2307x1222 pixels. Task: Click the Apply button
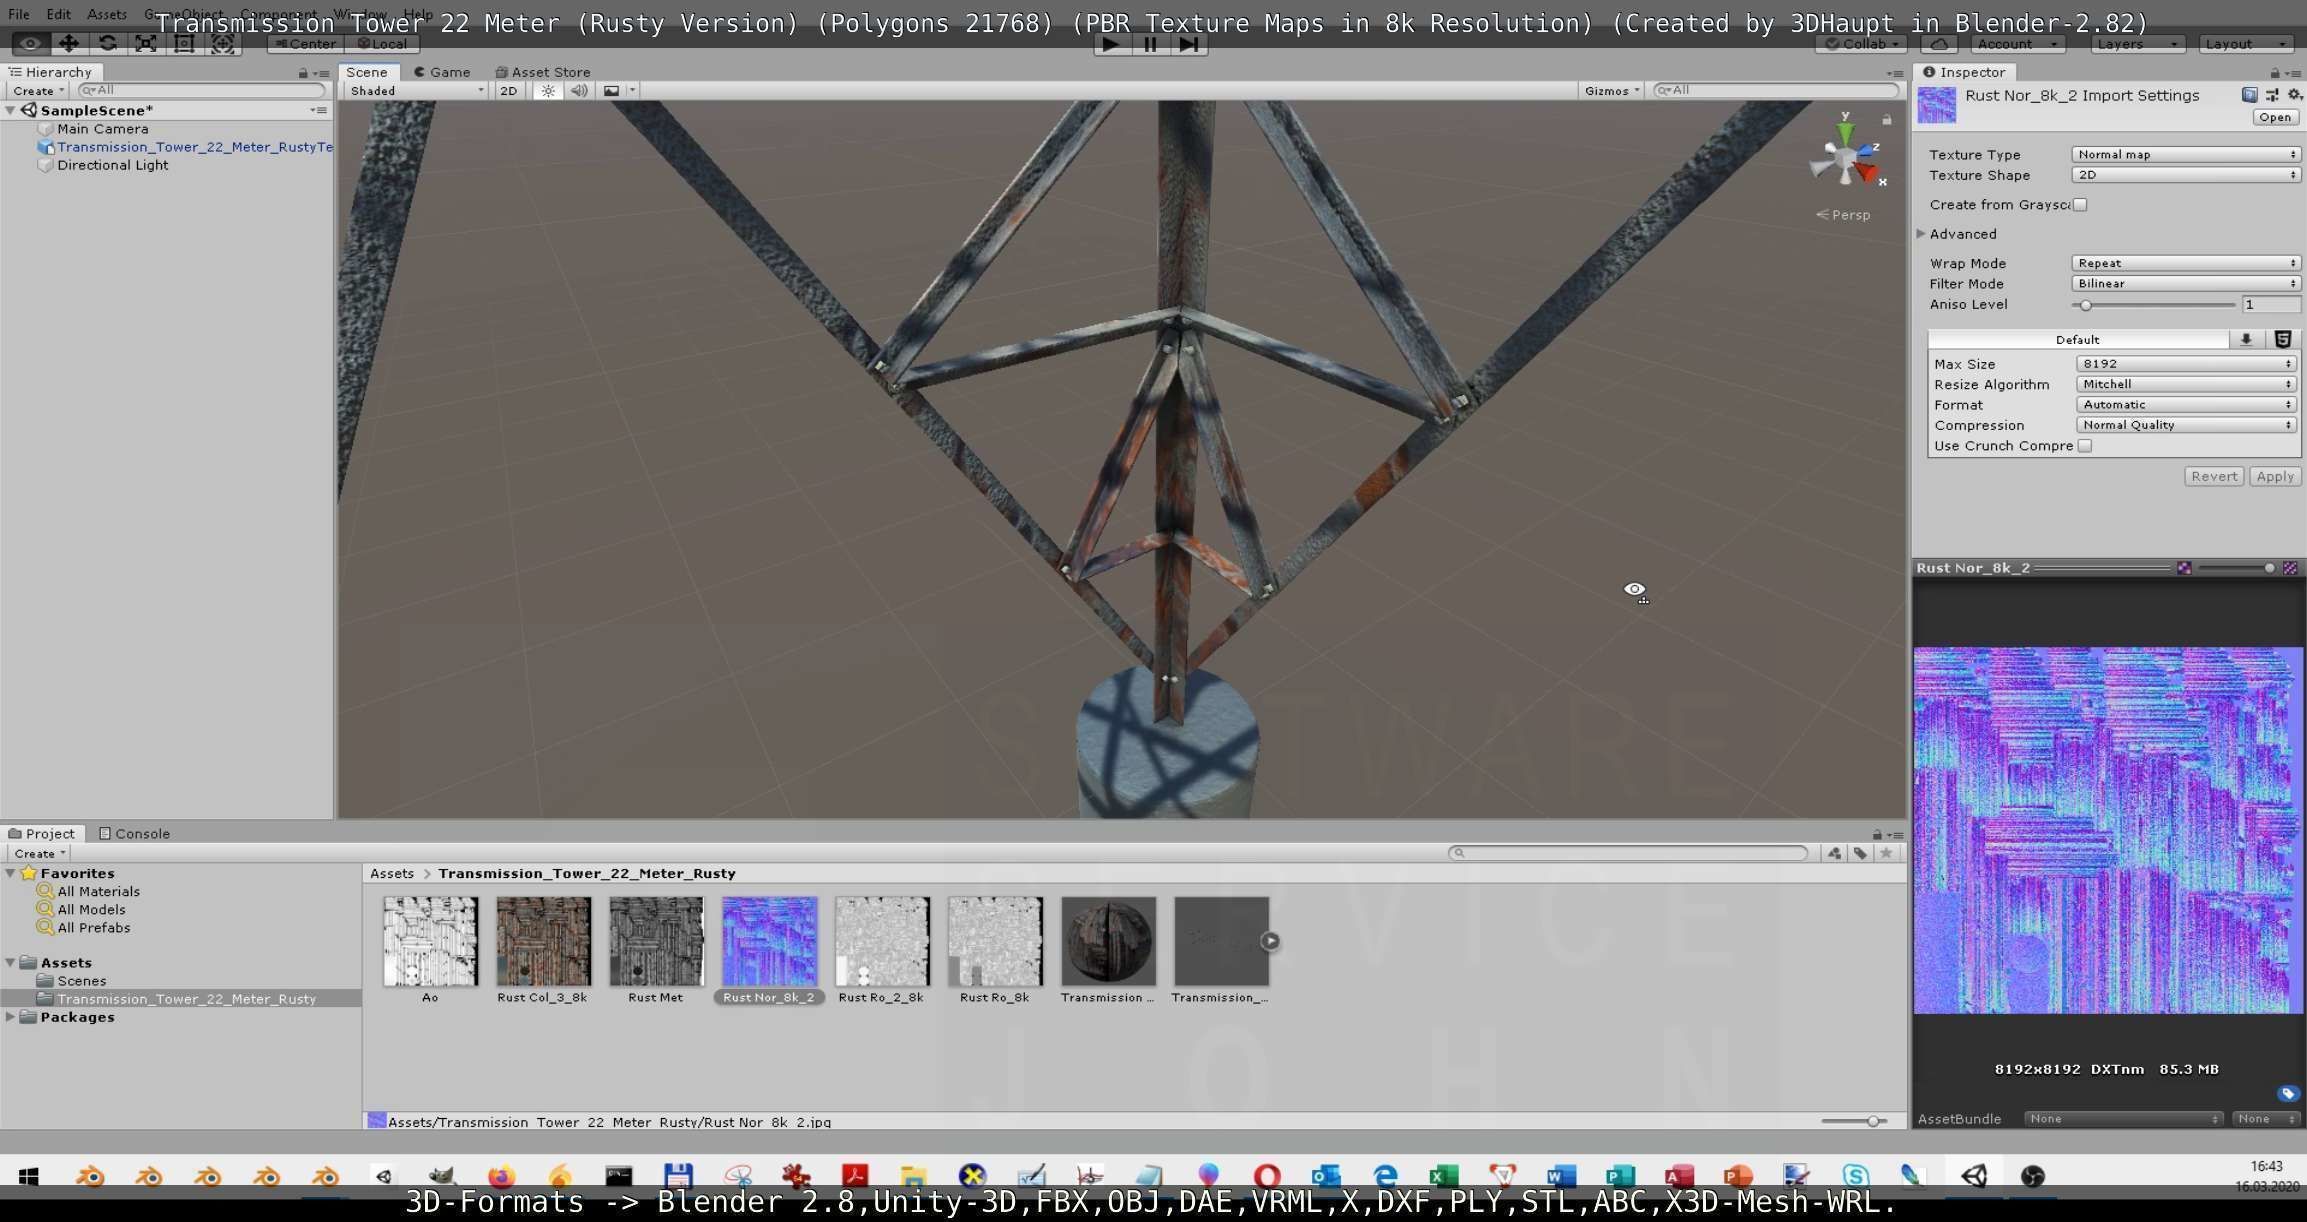[2275, 476]
